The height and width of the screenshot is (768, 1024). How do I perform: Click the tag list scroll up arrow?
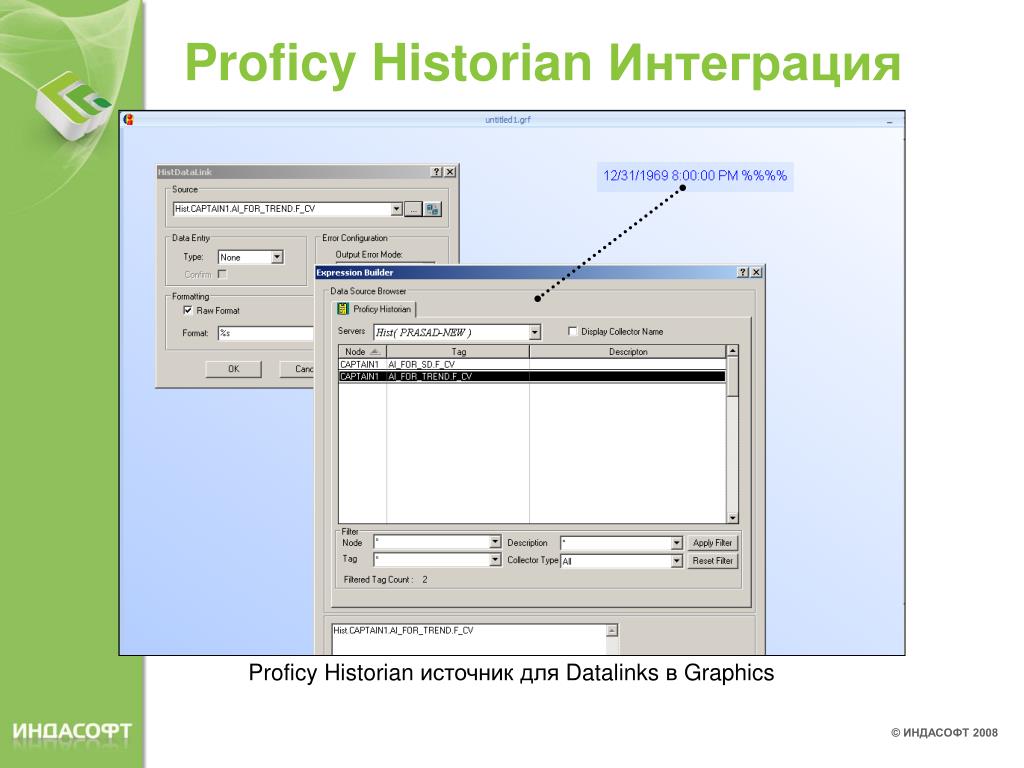tap(733, 351)
